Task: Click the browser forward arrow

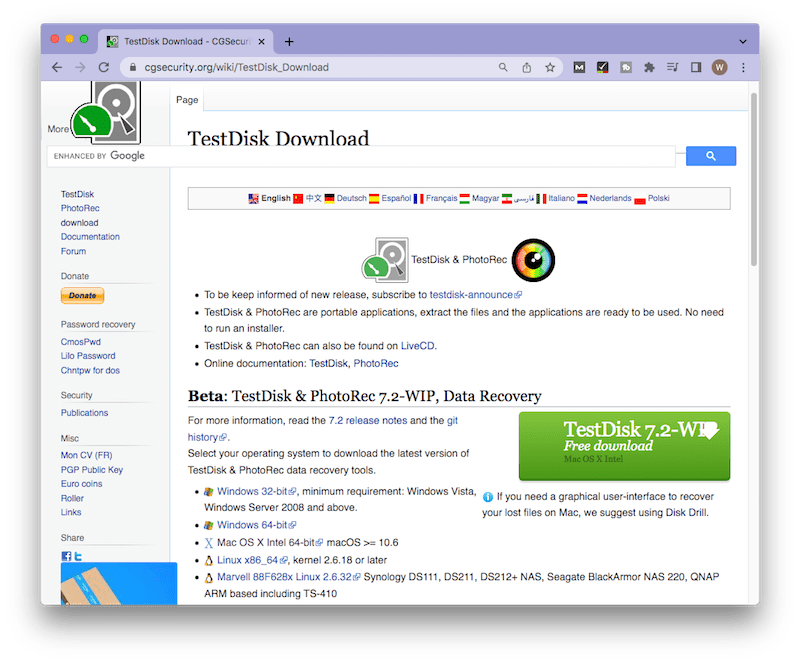Action: point(80,67)
